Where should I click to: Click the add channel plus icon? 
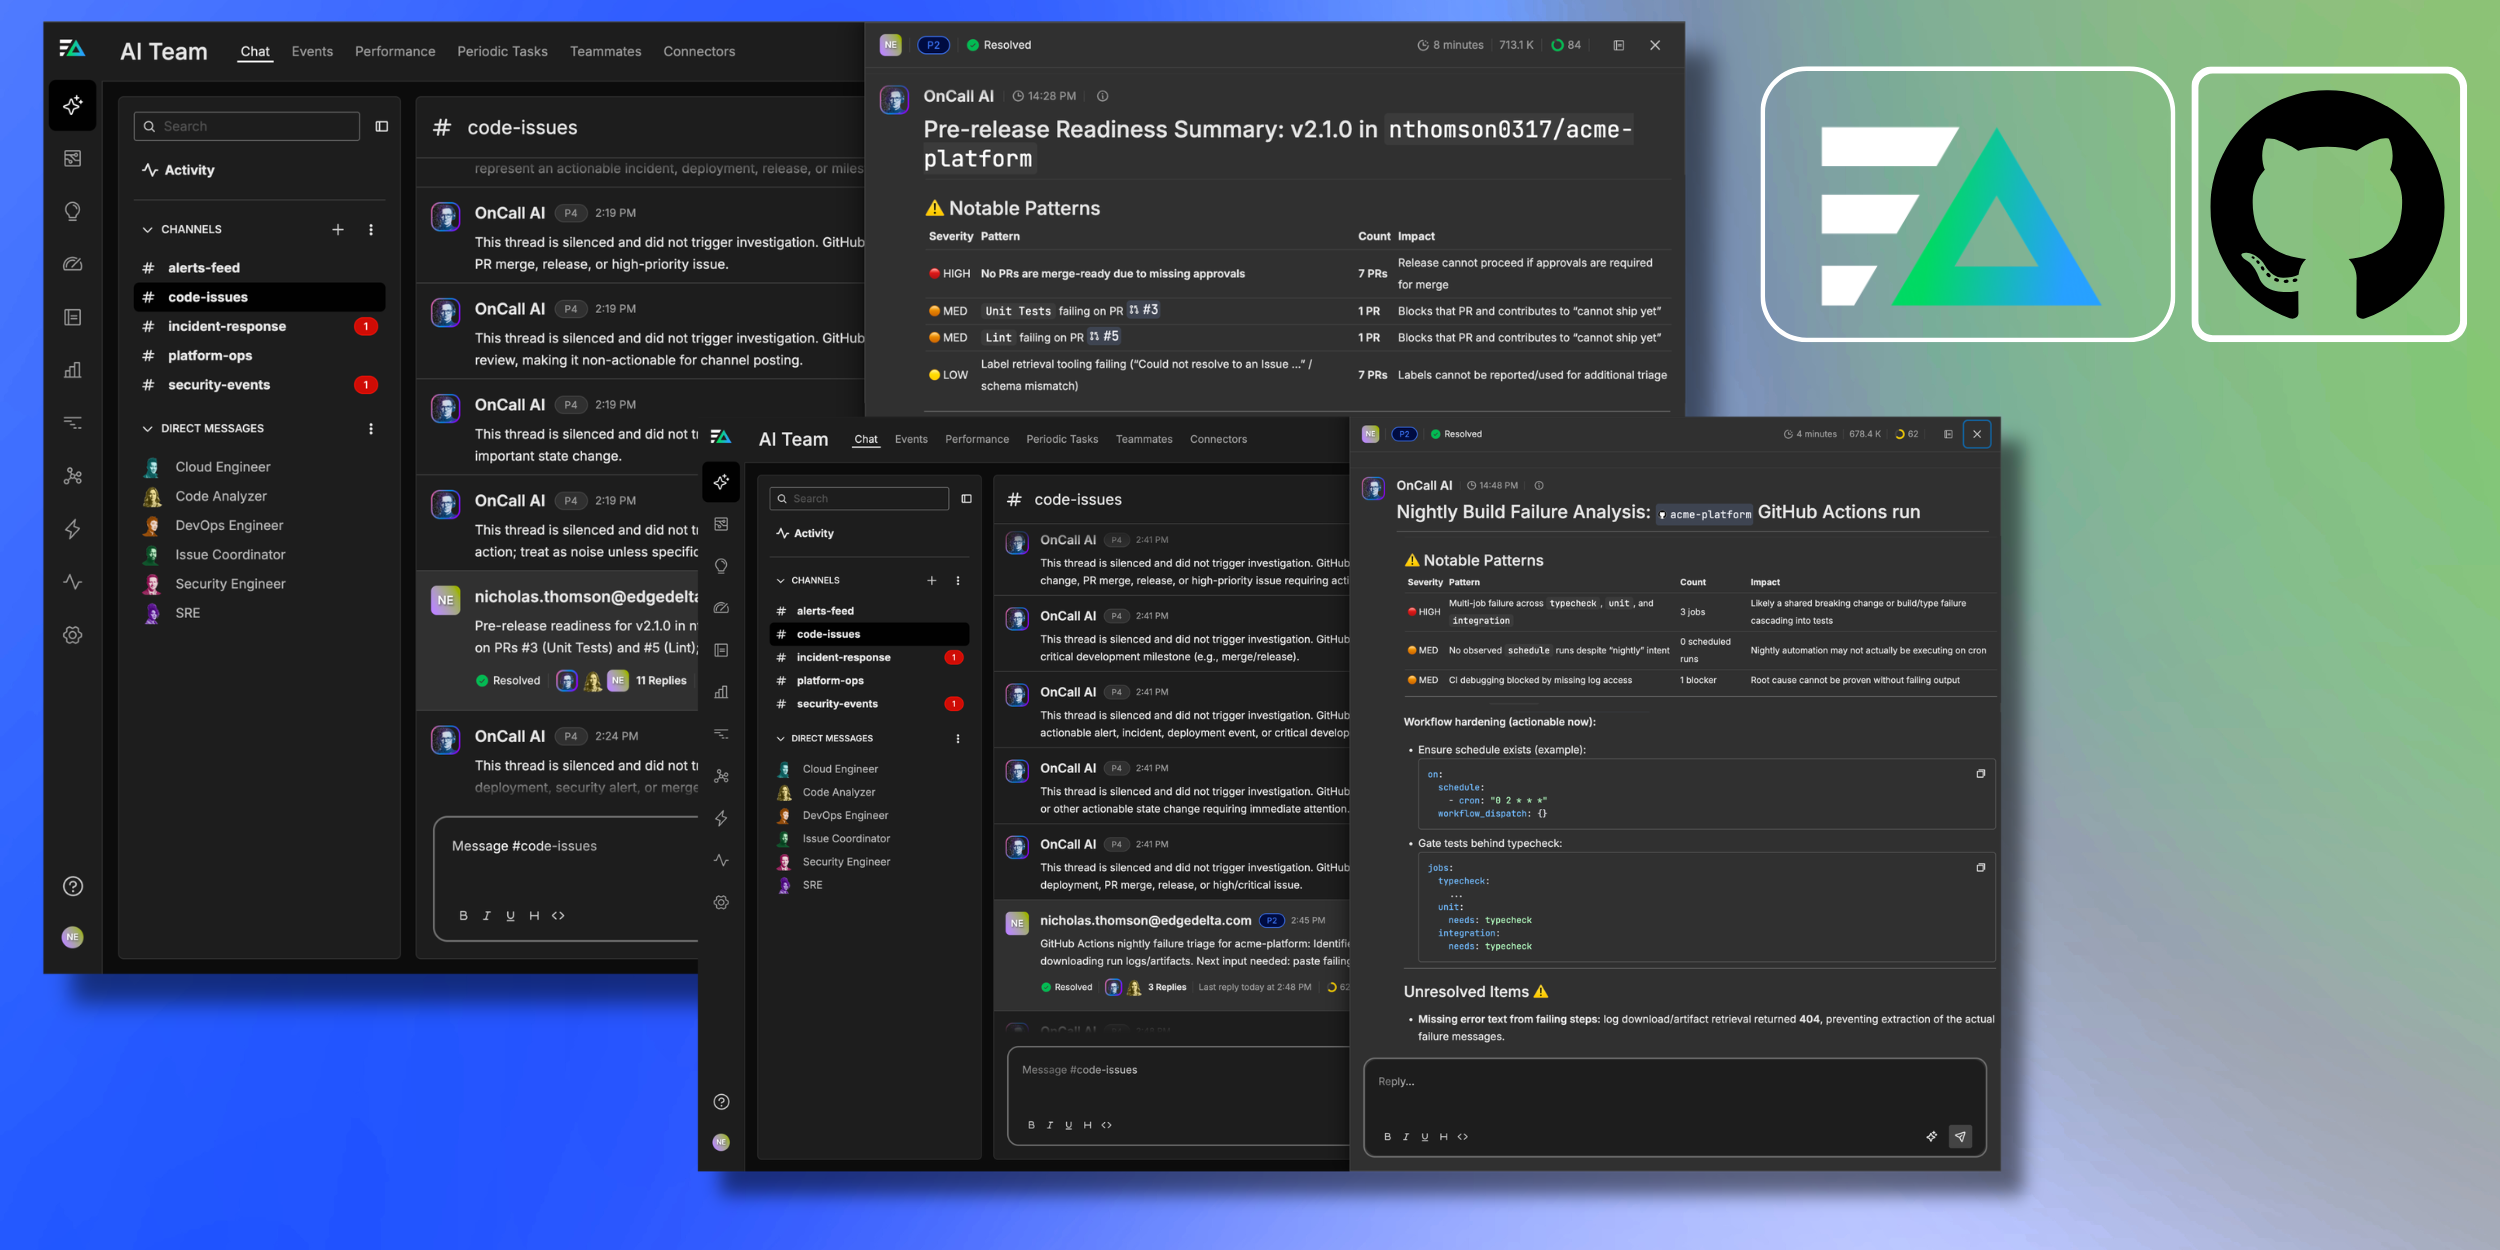point(338,229)
